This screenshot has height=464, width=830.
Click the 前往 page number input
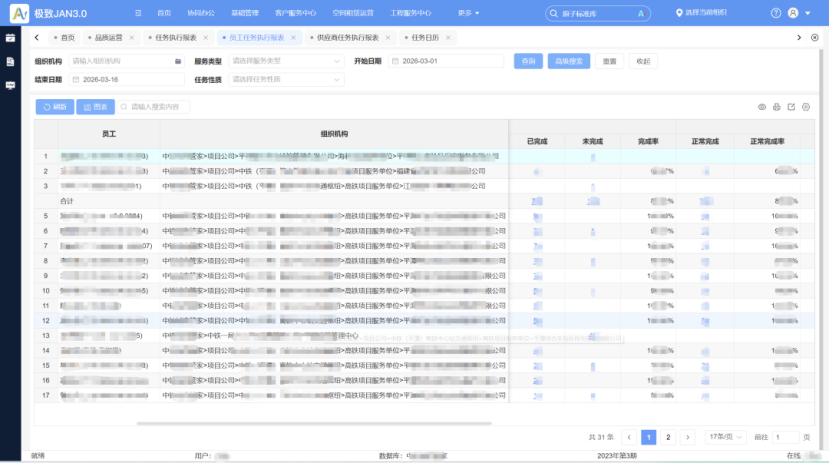click(x=786, y=437)
